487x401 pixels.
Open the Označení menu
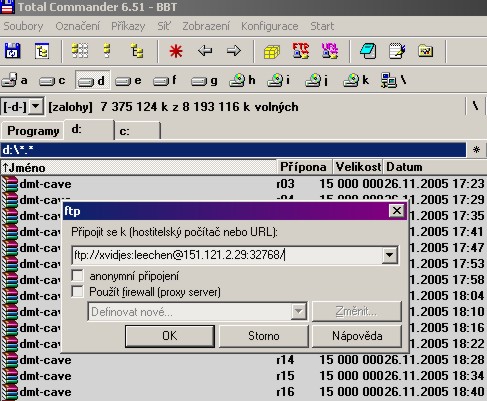coord(77,26)
